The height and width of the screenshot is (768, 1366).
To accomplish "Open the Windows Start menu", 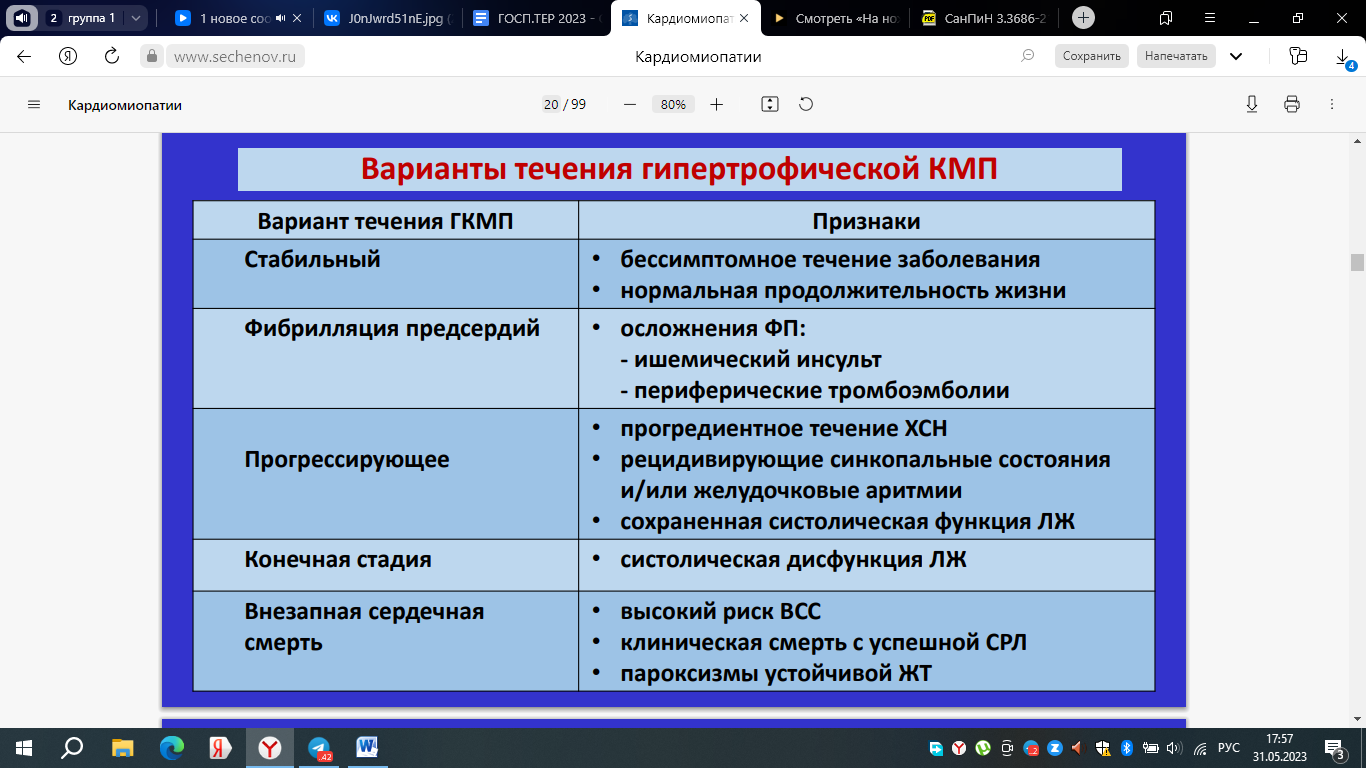I will [x=24, y=747].
